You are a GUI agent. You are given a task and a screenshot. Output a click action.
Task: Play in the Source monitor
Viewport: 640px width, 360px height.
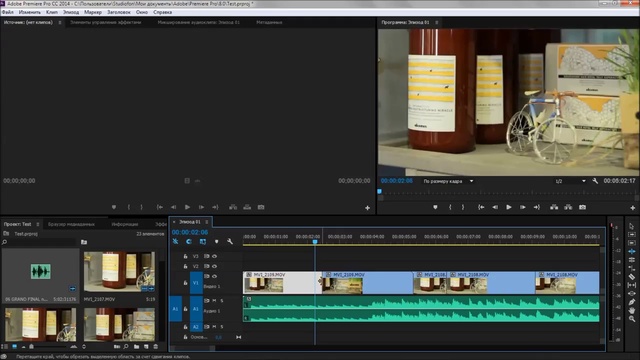click(x=187, y=207)
